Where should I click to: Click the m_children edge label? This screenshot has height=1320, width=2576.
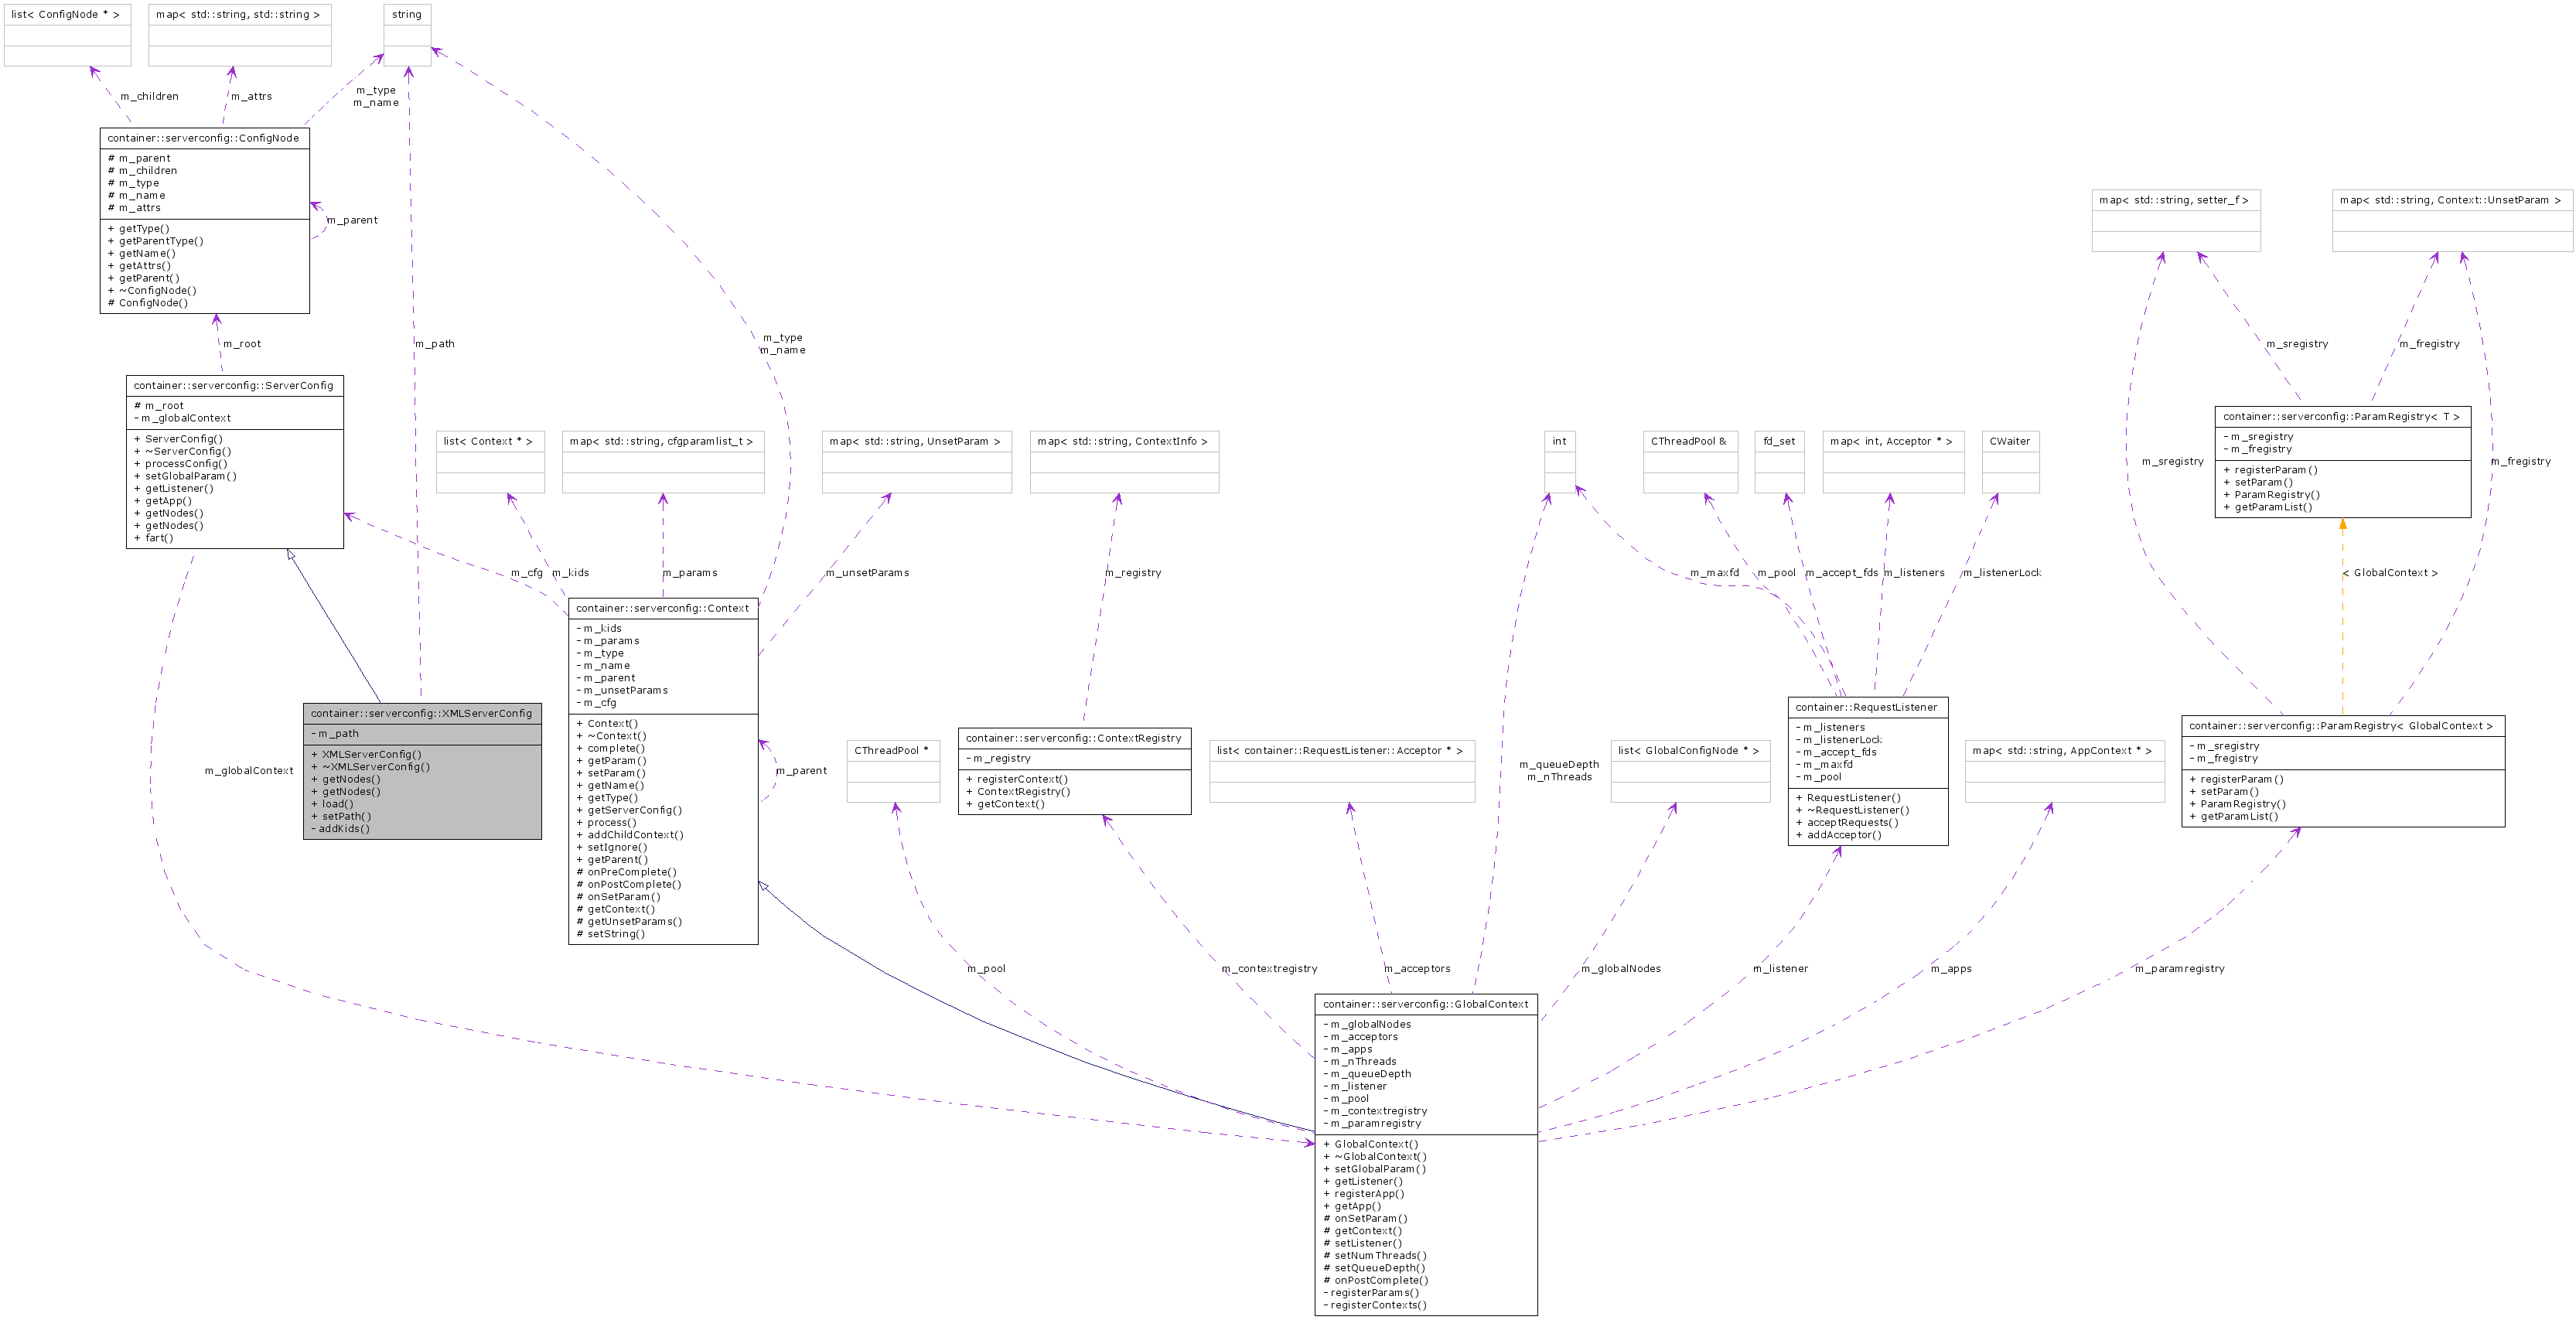click(x=149, y=96)
